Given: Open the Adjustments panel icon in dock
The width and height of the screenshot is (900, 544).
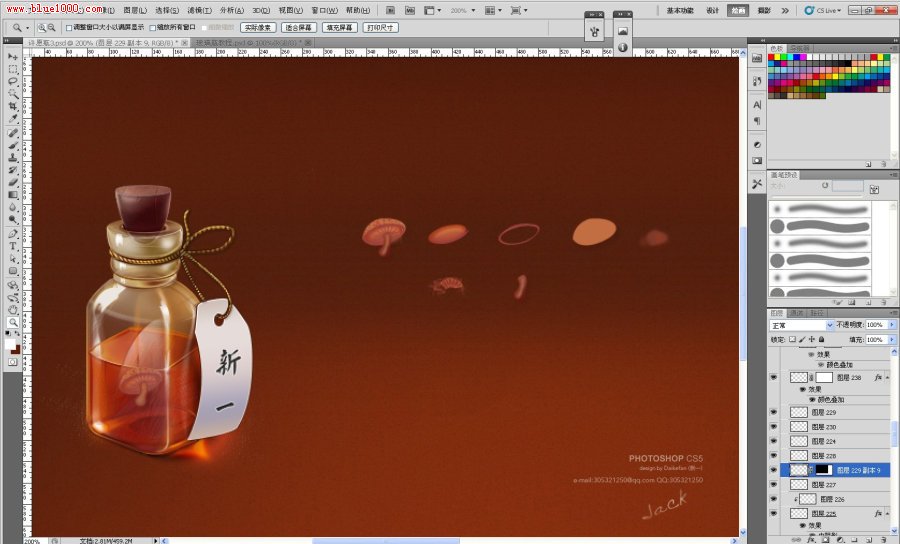Looking at the screenshot, I should coord(757,145).
